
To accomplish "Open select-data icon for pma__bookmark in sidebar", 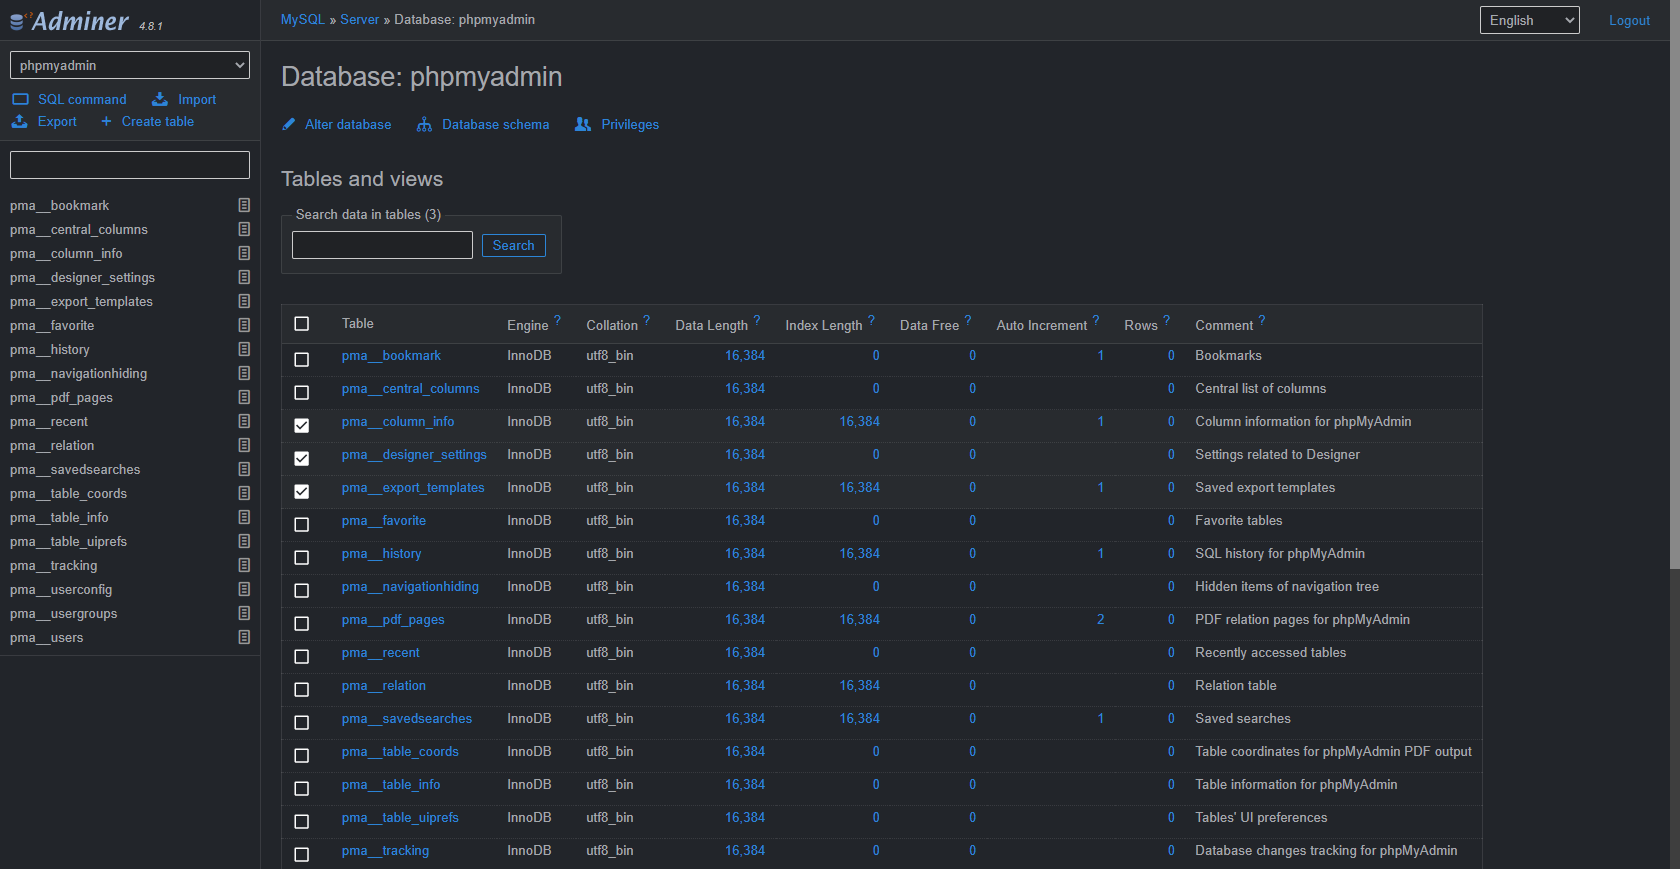I will [x=244, y=205].
